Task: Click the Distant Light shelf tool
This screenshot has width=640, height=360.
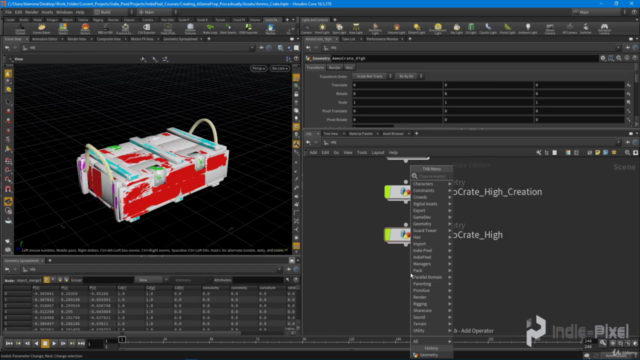Action: 416,29
